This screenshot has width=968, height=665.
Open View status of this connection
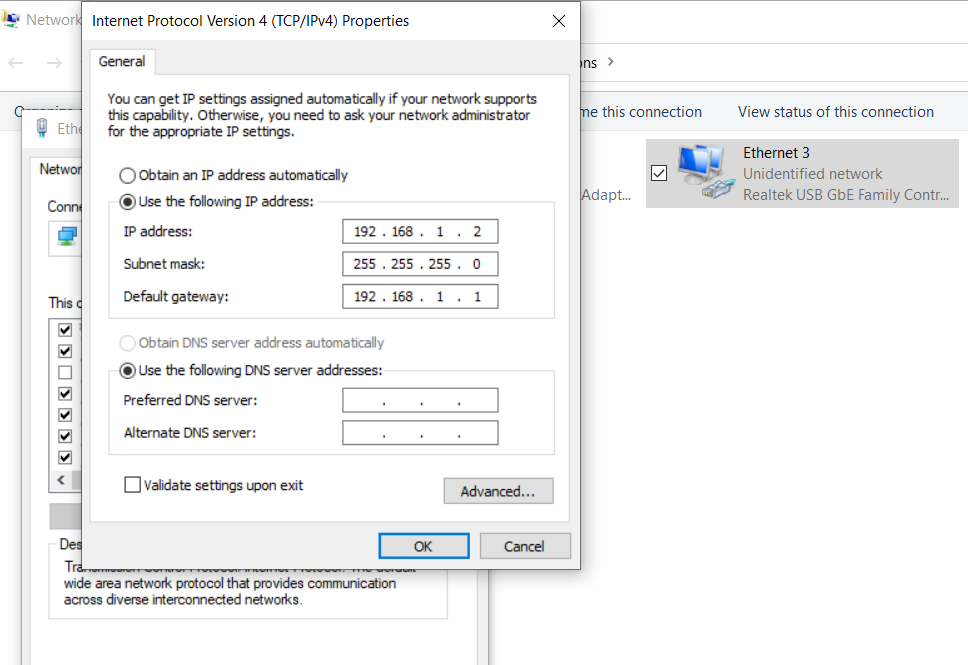pyautogui.click(x=835, y=112)
